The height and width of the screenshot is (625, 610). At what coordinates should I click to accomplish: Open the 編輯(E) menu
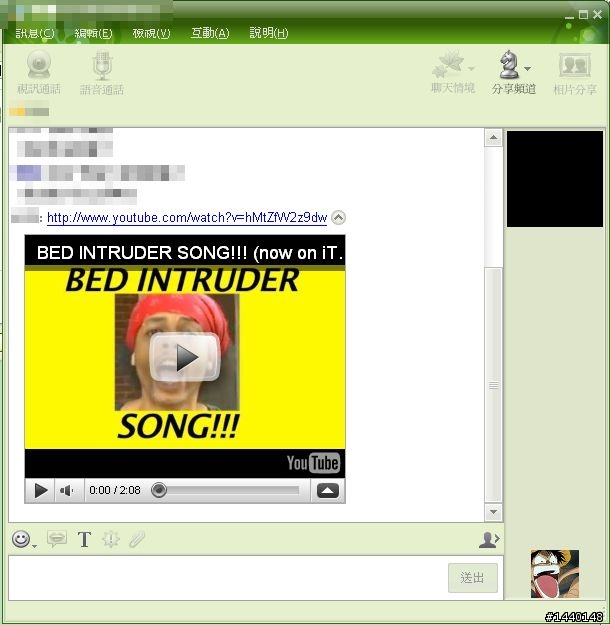[93, 33]
